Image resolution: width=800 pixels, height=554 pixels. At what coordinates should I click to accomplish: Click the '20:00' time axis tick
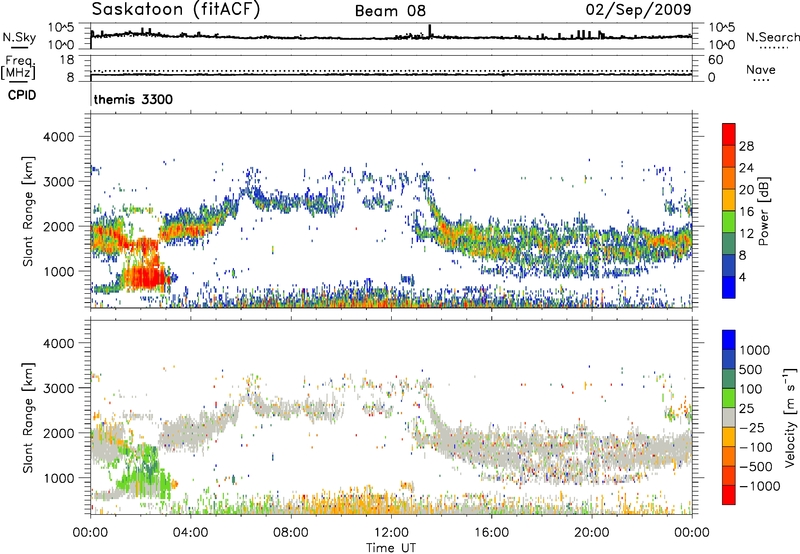[591, 533]
